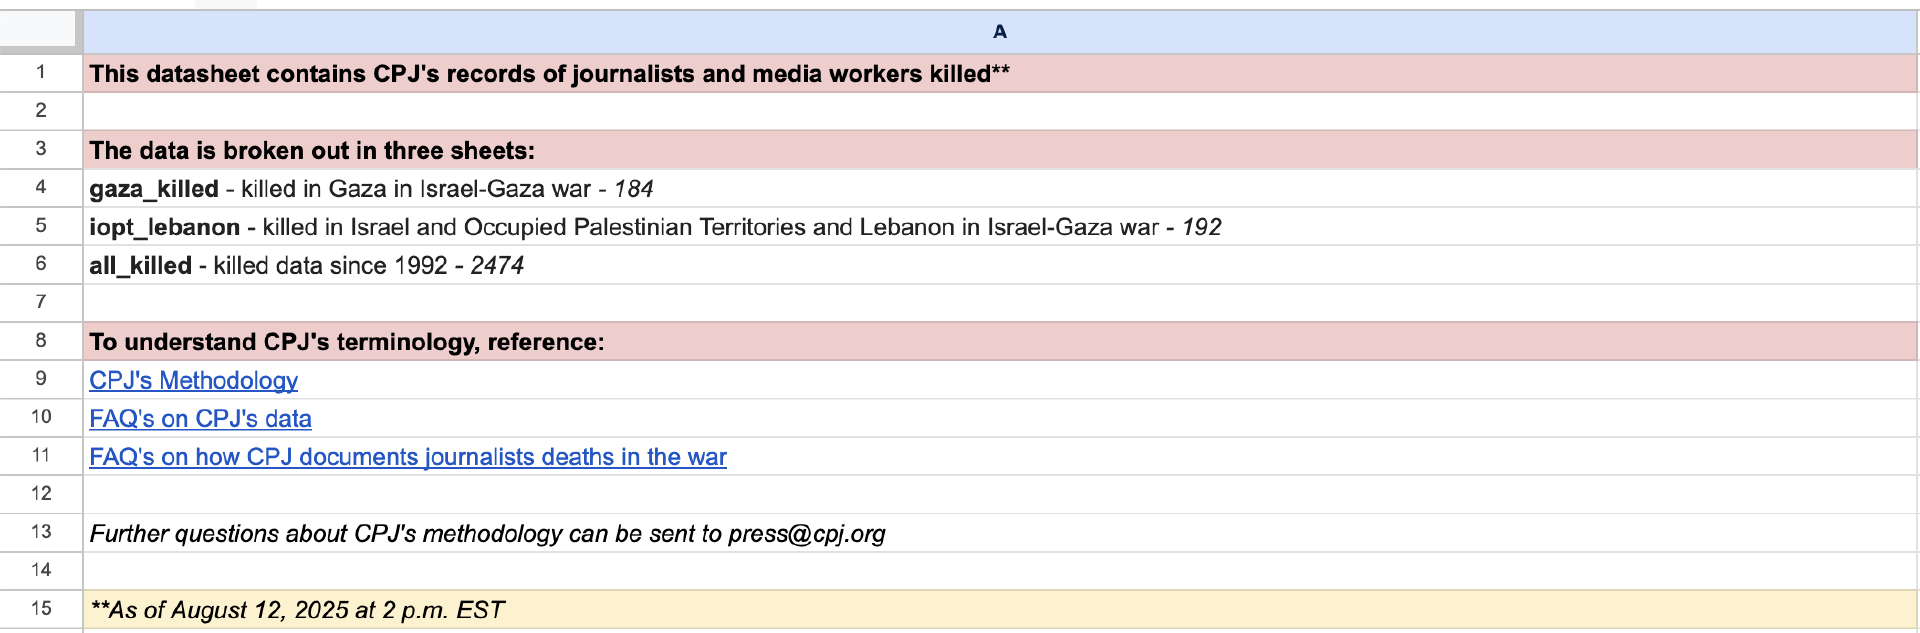
Task: Select the 'As of August 12, 2025' cell
Action: 297,610
